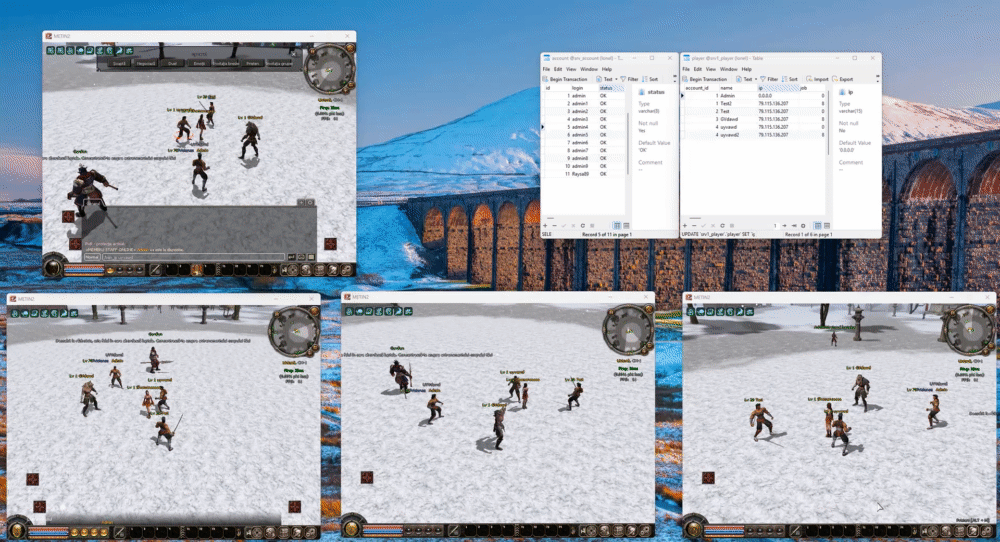Open the View menu in the player window
Screen dimensions: 1000x542
(710, 69)
